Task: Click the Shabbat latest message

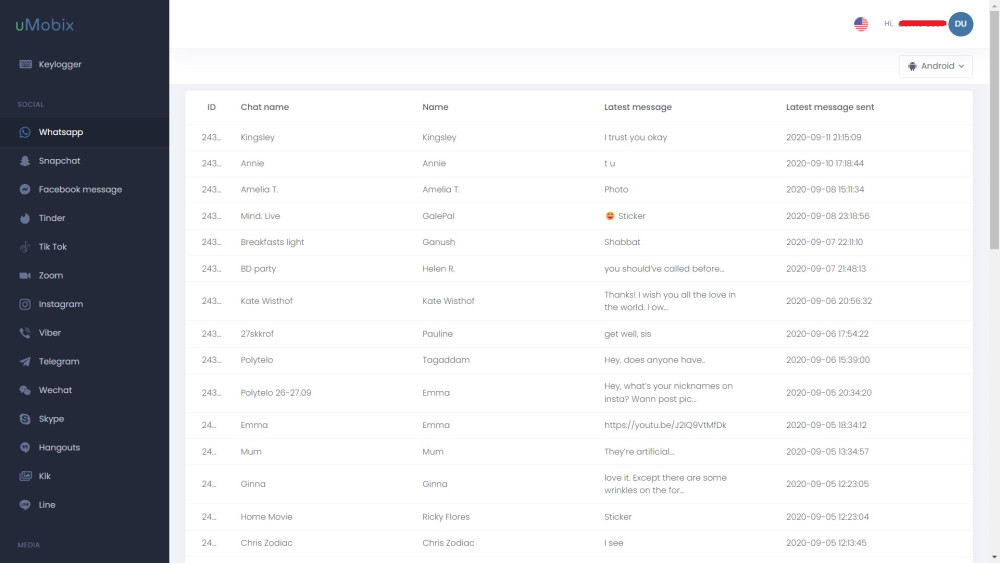Action: click(x=622, y=242)
